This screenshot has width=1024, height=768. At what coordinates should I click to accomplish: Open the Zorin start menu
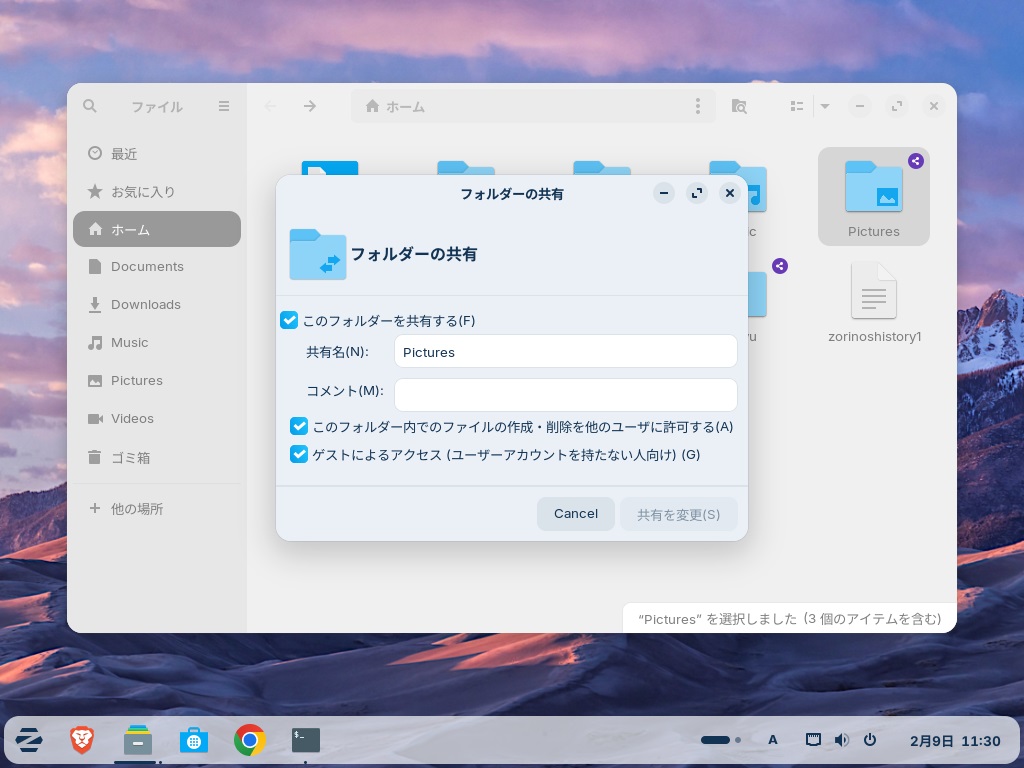pos(29,740)
